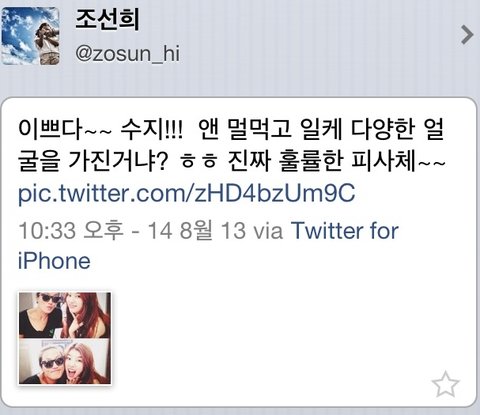The height and width of the screenshot is (415, 480).
Task: Tap the tweet timestamp 10:33 오후
Action: (x=71, y=231)
